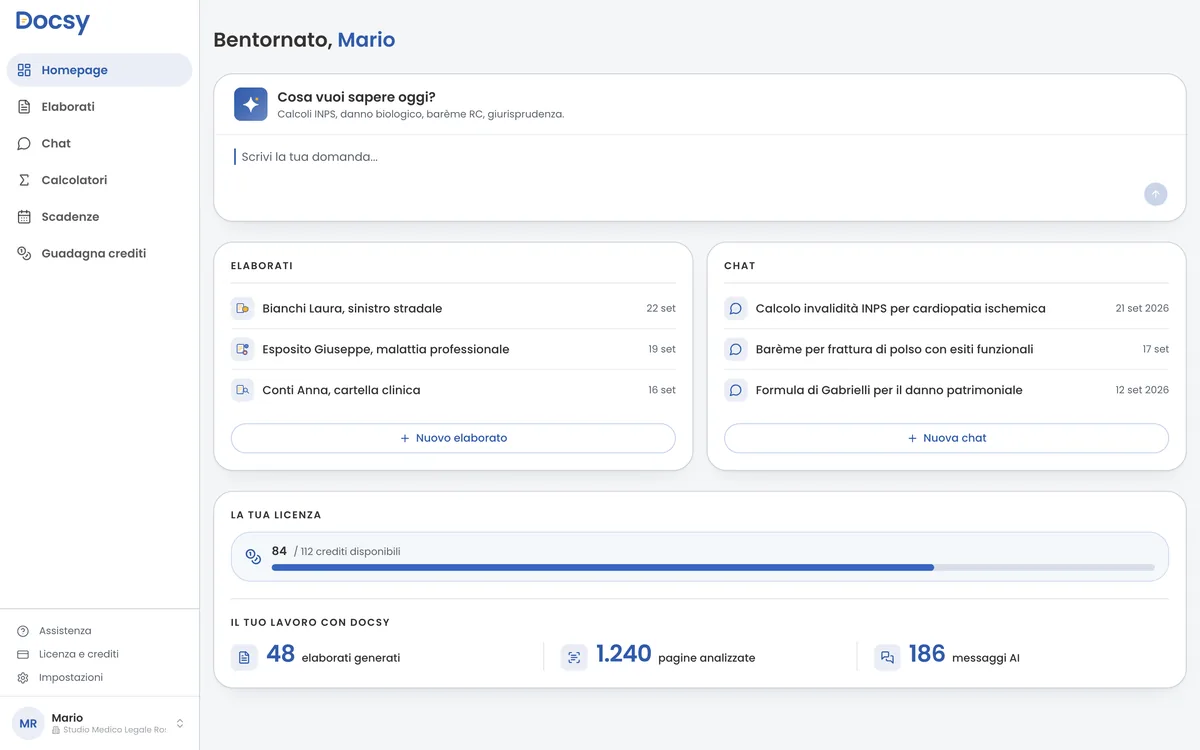
Task: Click Studio Medico Legale text under Mario
Action: coord(114,731)
